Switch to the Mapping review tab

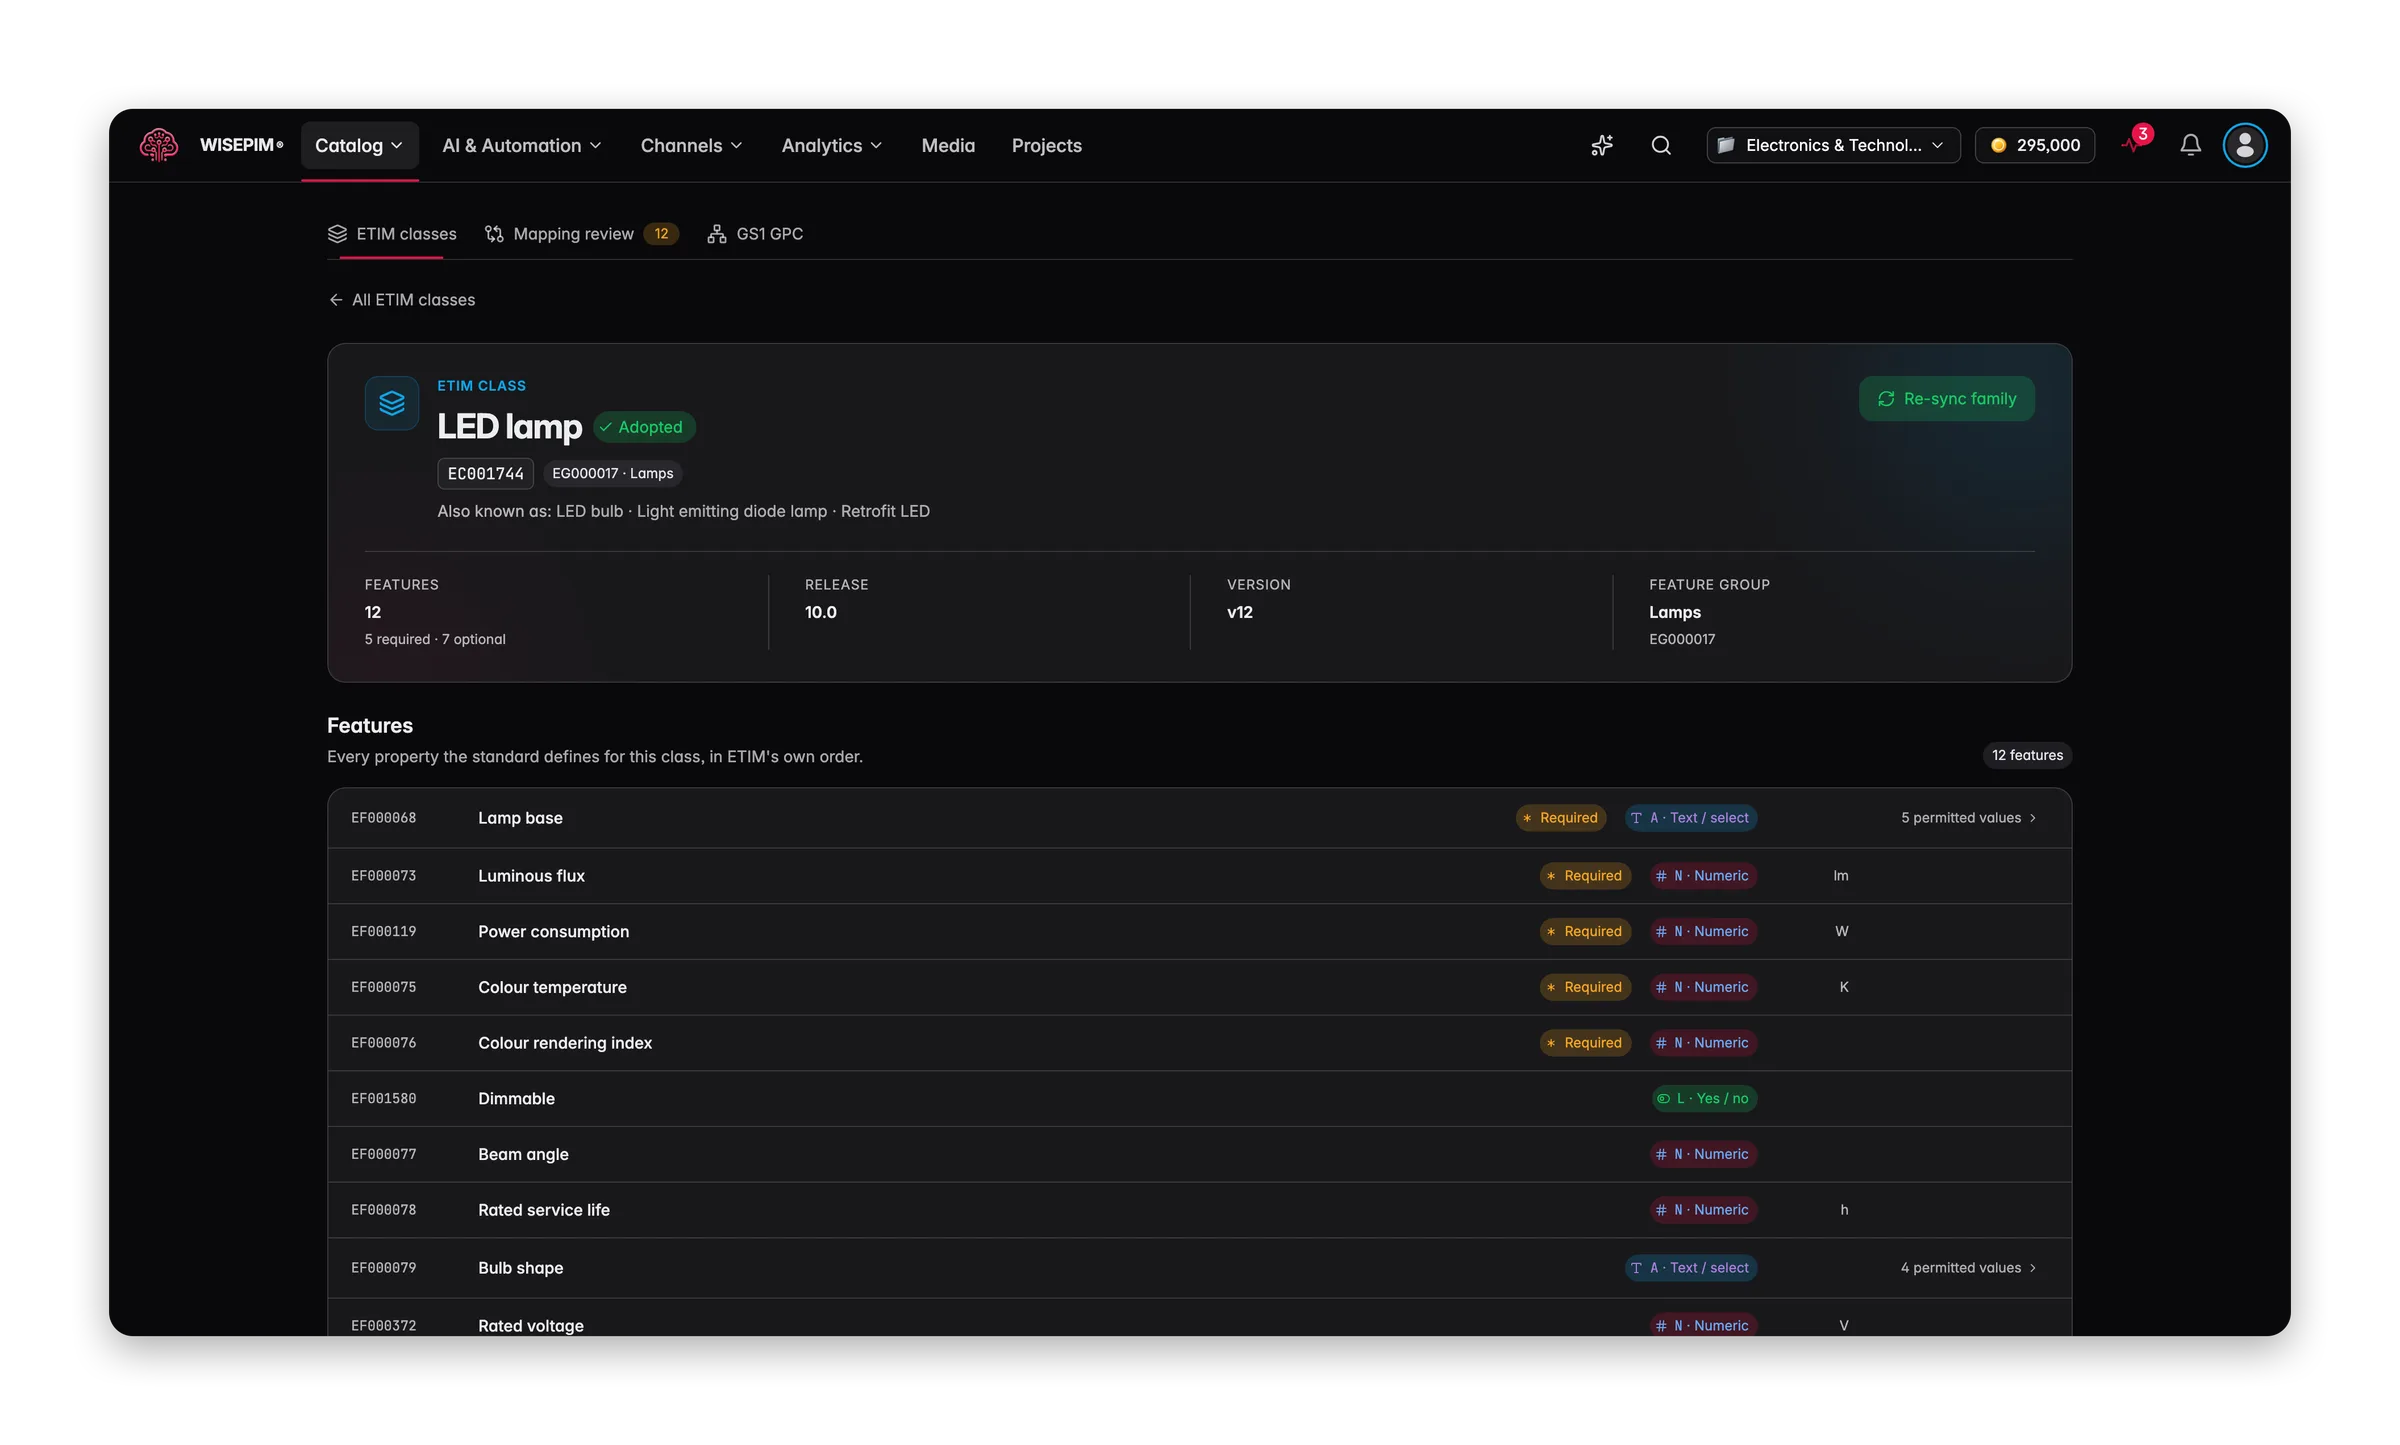581,233
